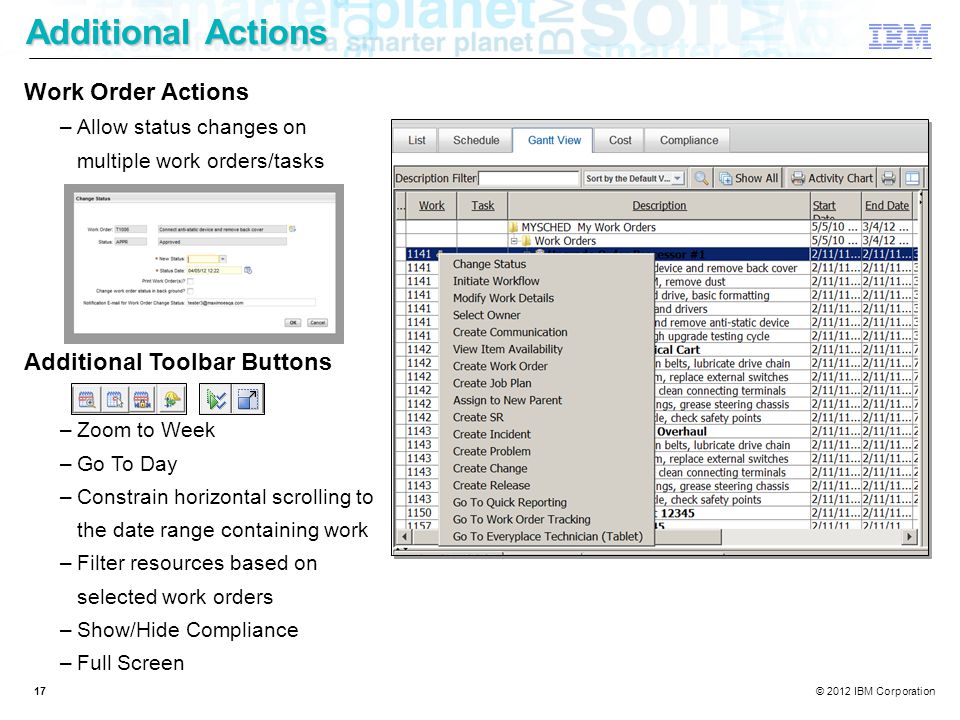960x720 pixels.
Task: Click the Go To Day calendar icon
Action: tap(114, 400)
